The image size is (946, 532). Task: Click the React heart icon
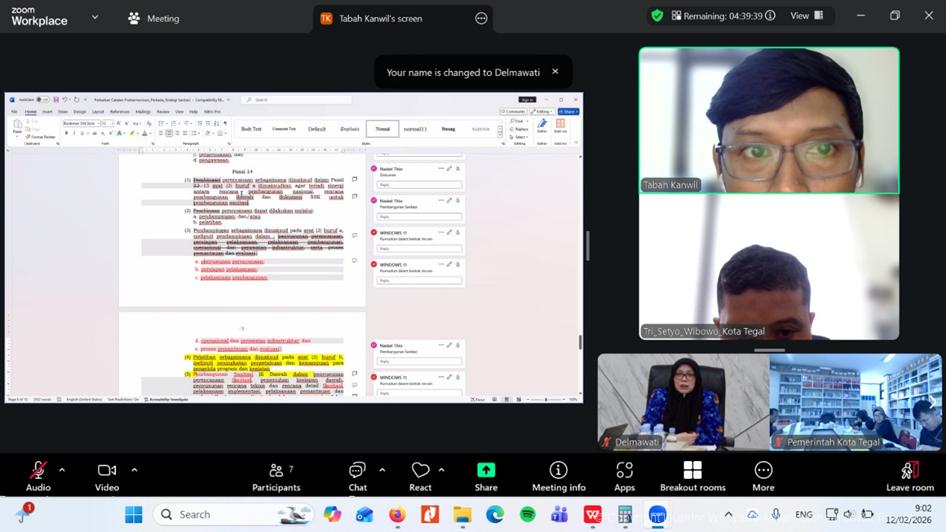(421, 471)
